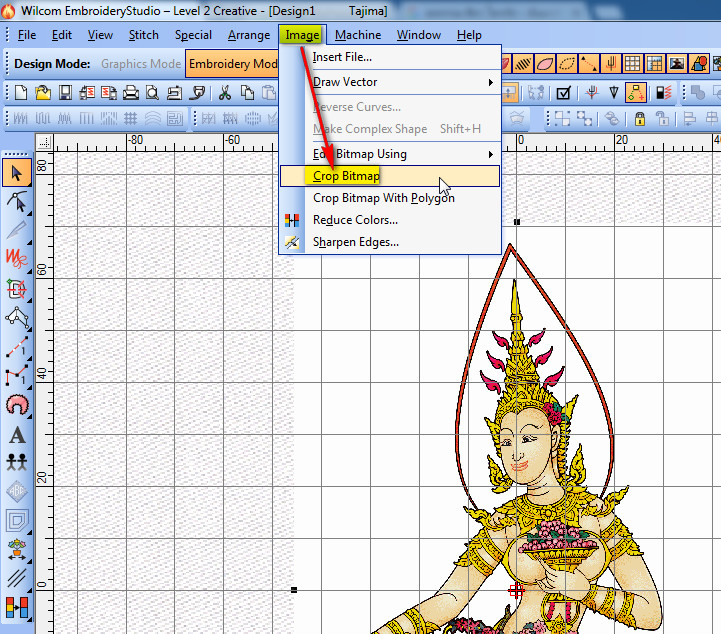The image size is (721, 634).
Task: Choose the pink arch shape tool
Action: click(17, 405)
